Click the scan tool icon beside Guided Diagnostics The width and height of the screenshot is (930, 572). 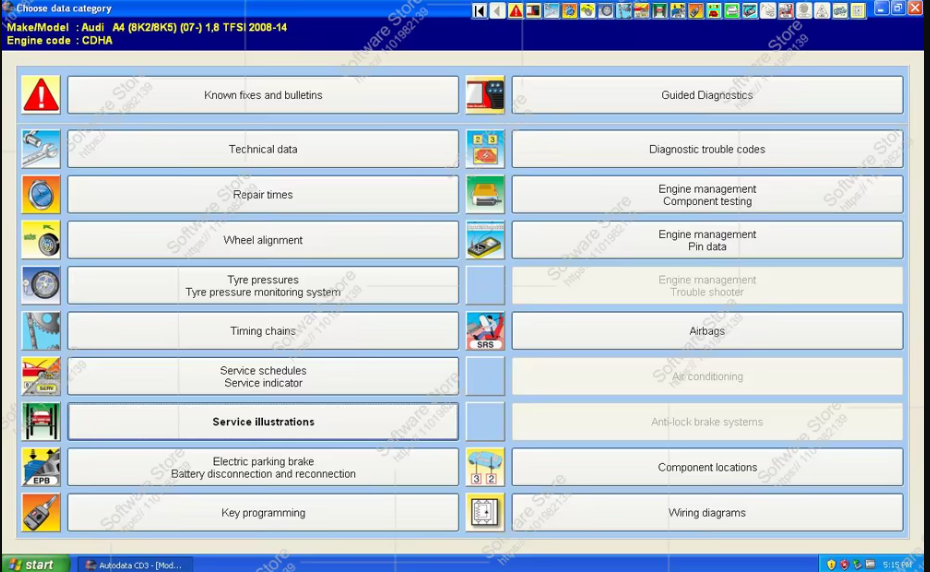[485, 95]
